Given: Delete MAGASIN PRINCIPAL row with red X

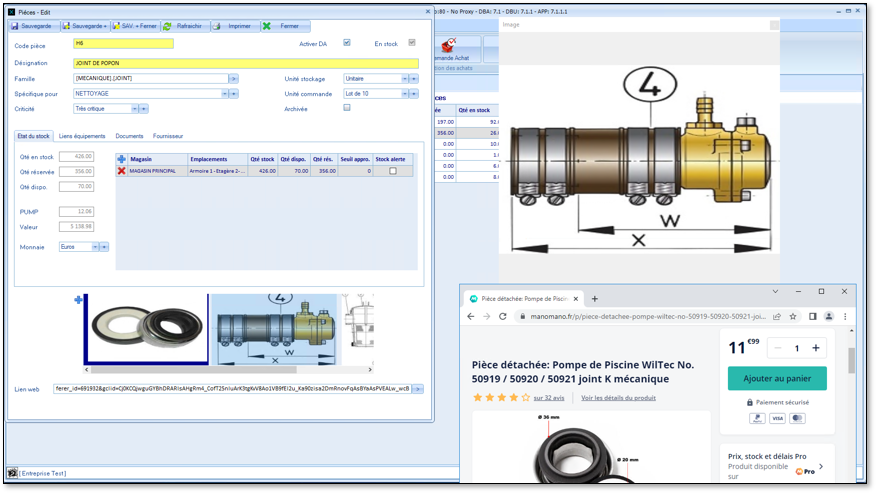Looking at the screenshot, I should (121, 171).
